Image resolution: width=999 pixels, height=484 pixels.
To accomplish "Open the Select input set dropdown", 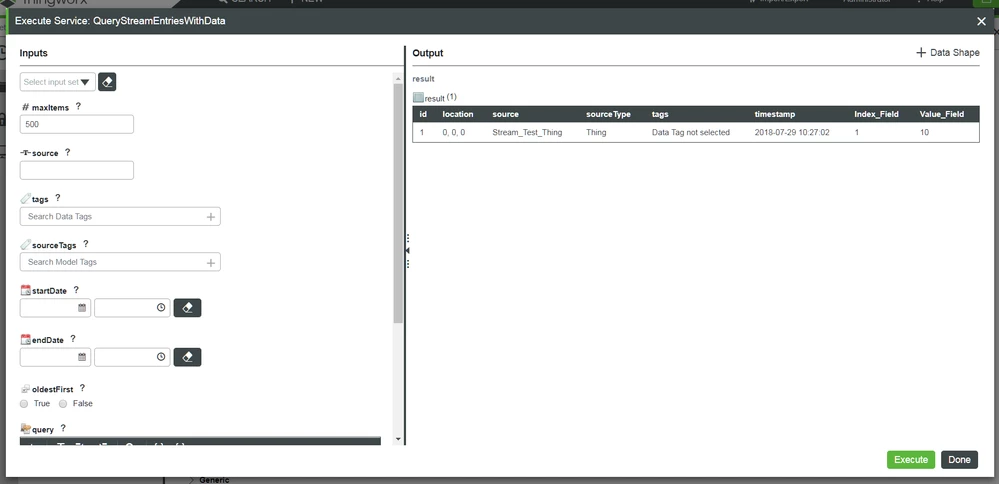I will click(58, 82).
